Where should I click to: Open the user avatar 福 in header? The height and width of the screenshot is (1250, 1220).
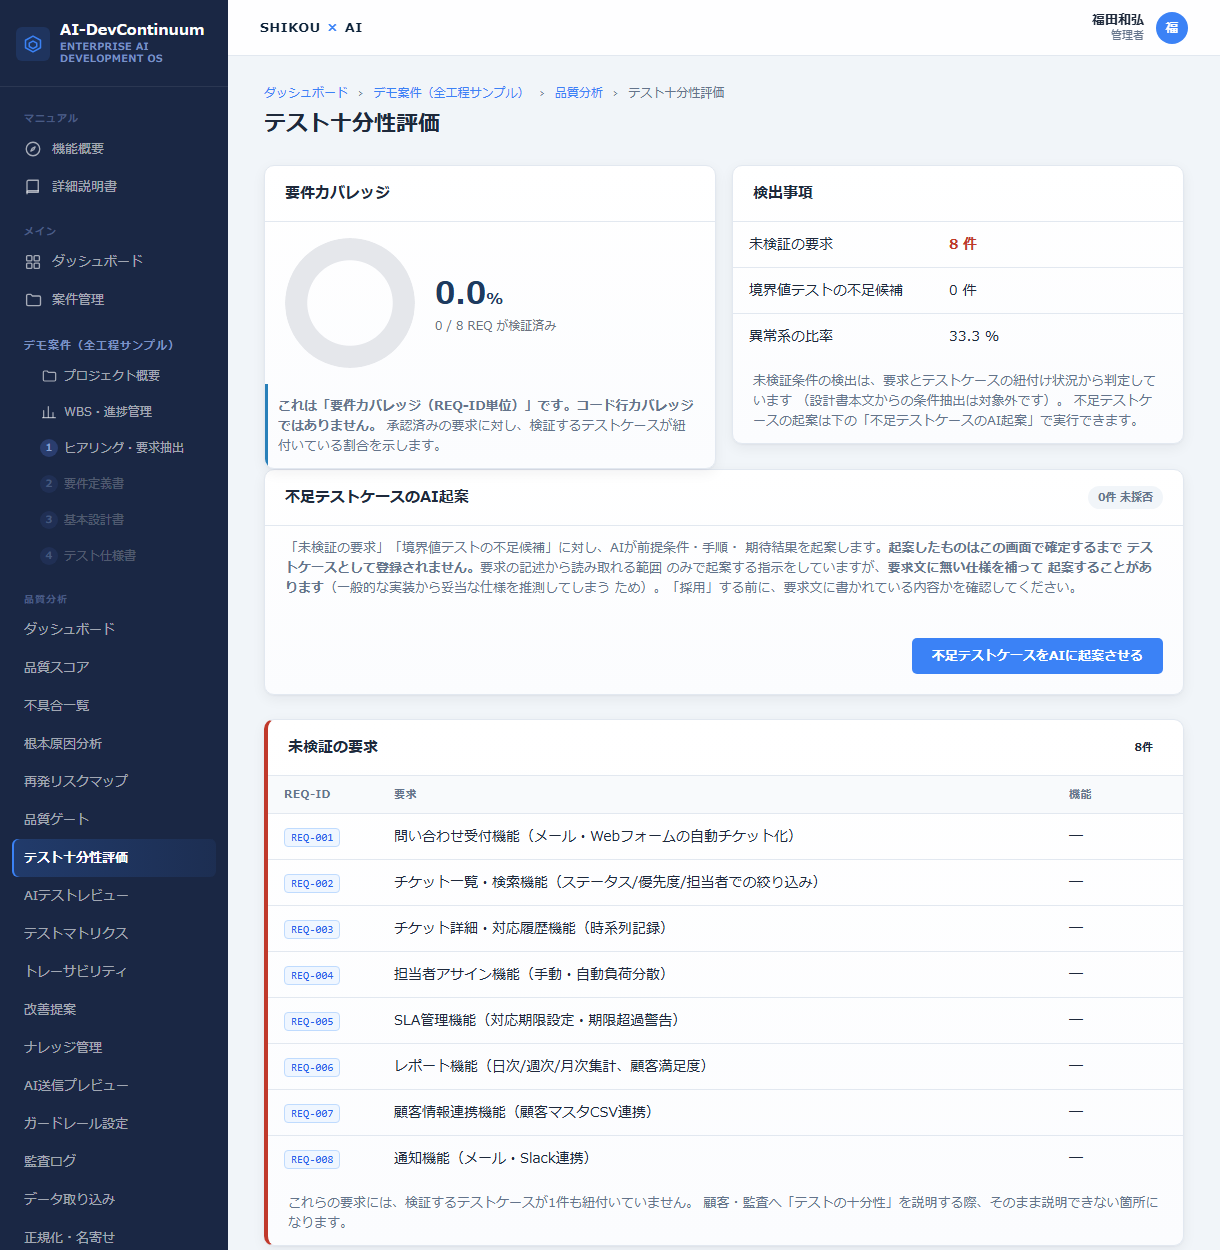1172,28
